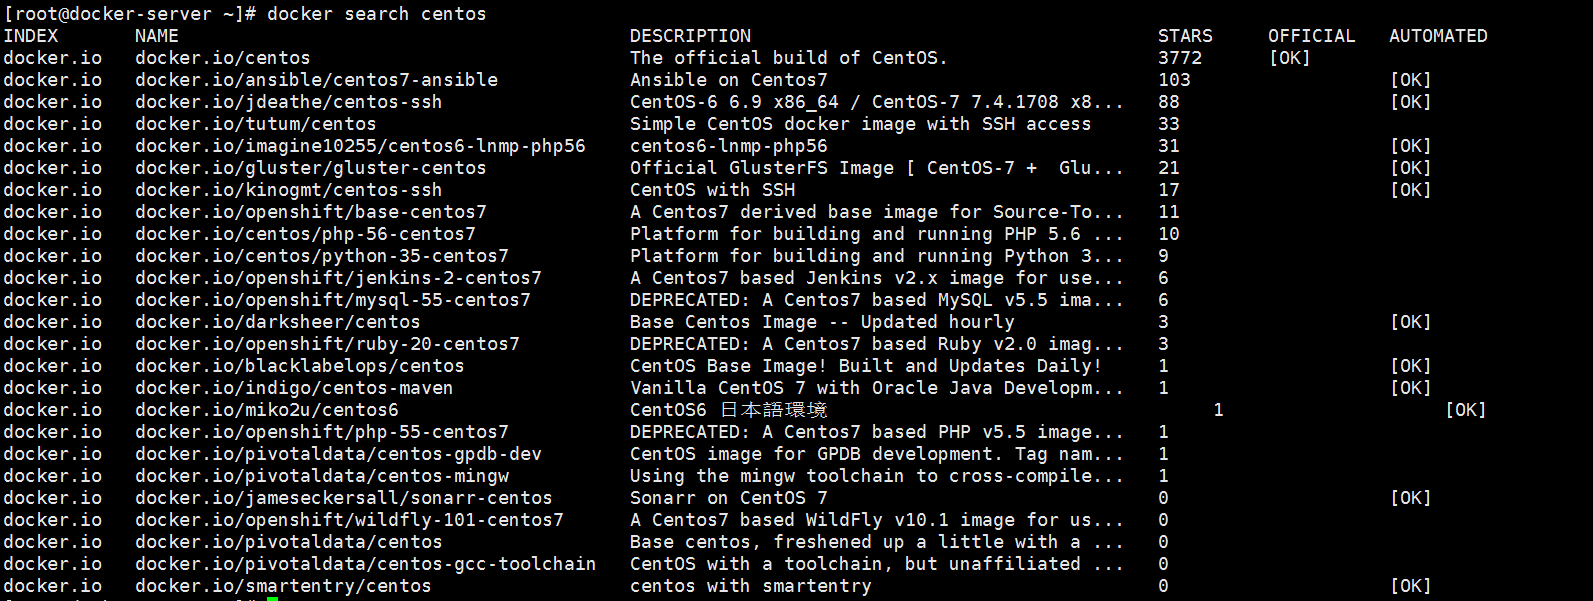The image size is (1593, 601).
Task: Click "The official build of CentOS." description
Action: pyautogui.click(x=788, y=58)
